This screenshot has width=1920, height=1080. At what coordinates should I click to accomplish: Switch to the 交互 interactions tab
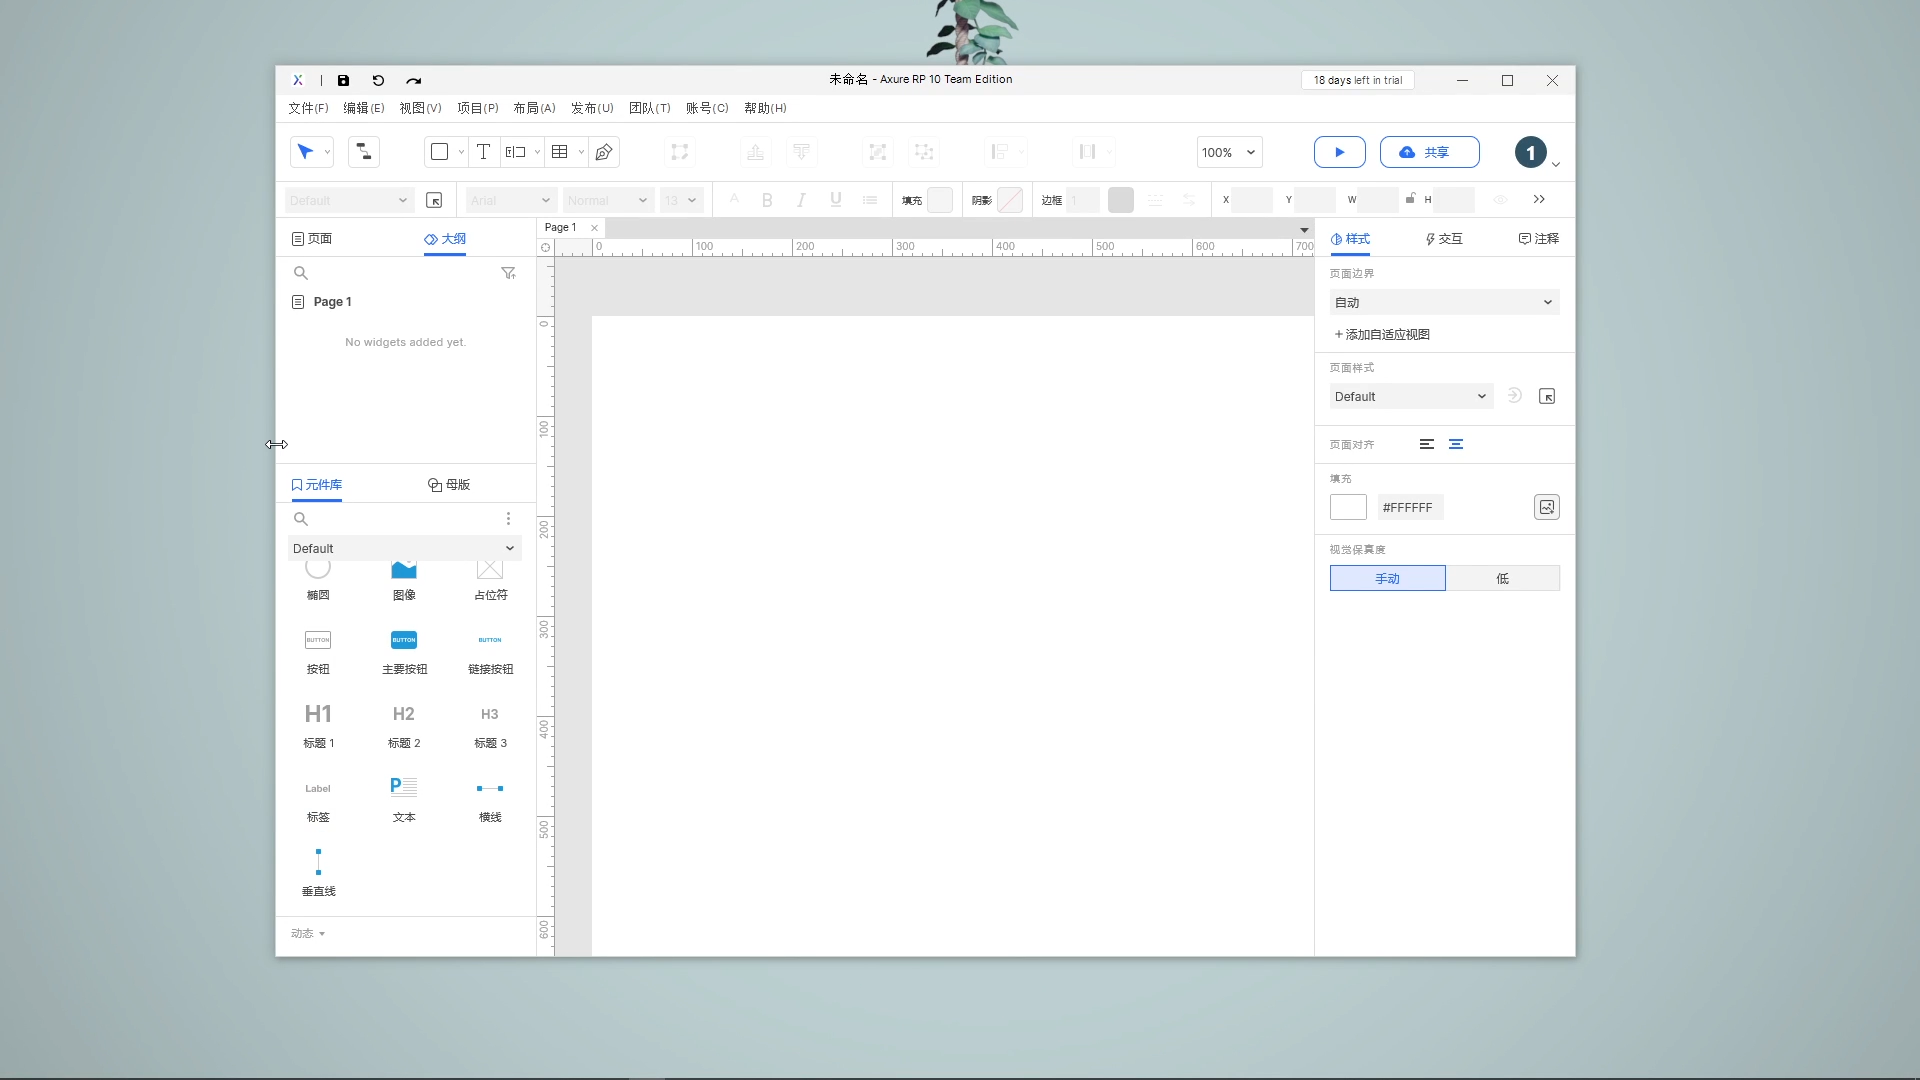[x=1444, y=238]
